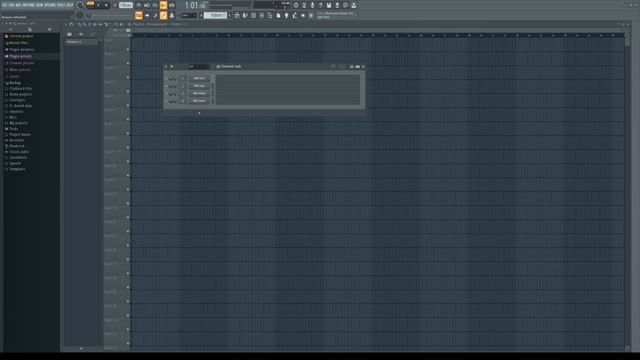Click the 1:01:00 time display

click(195, 5)
